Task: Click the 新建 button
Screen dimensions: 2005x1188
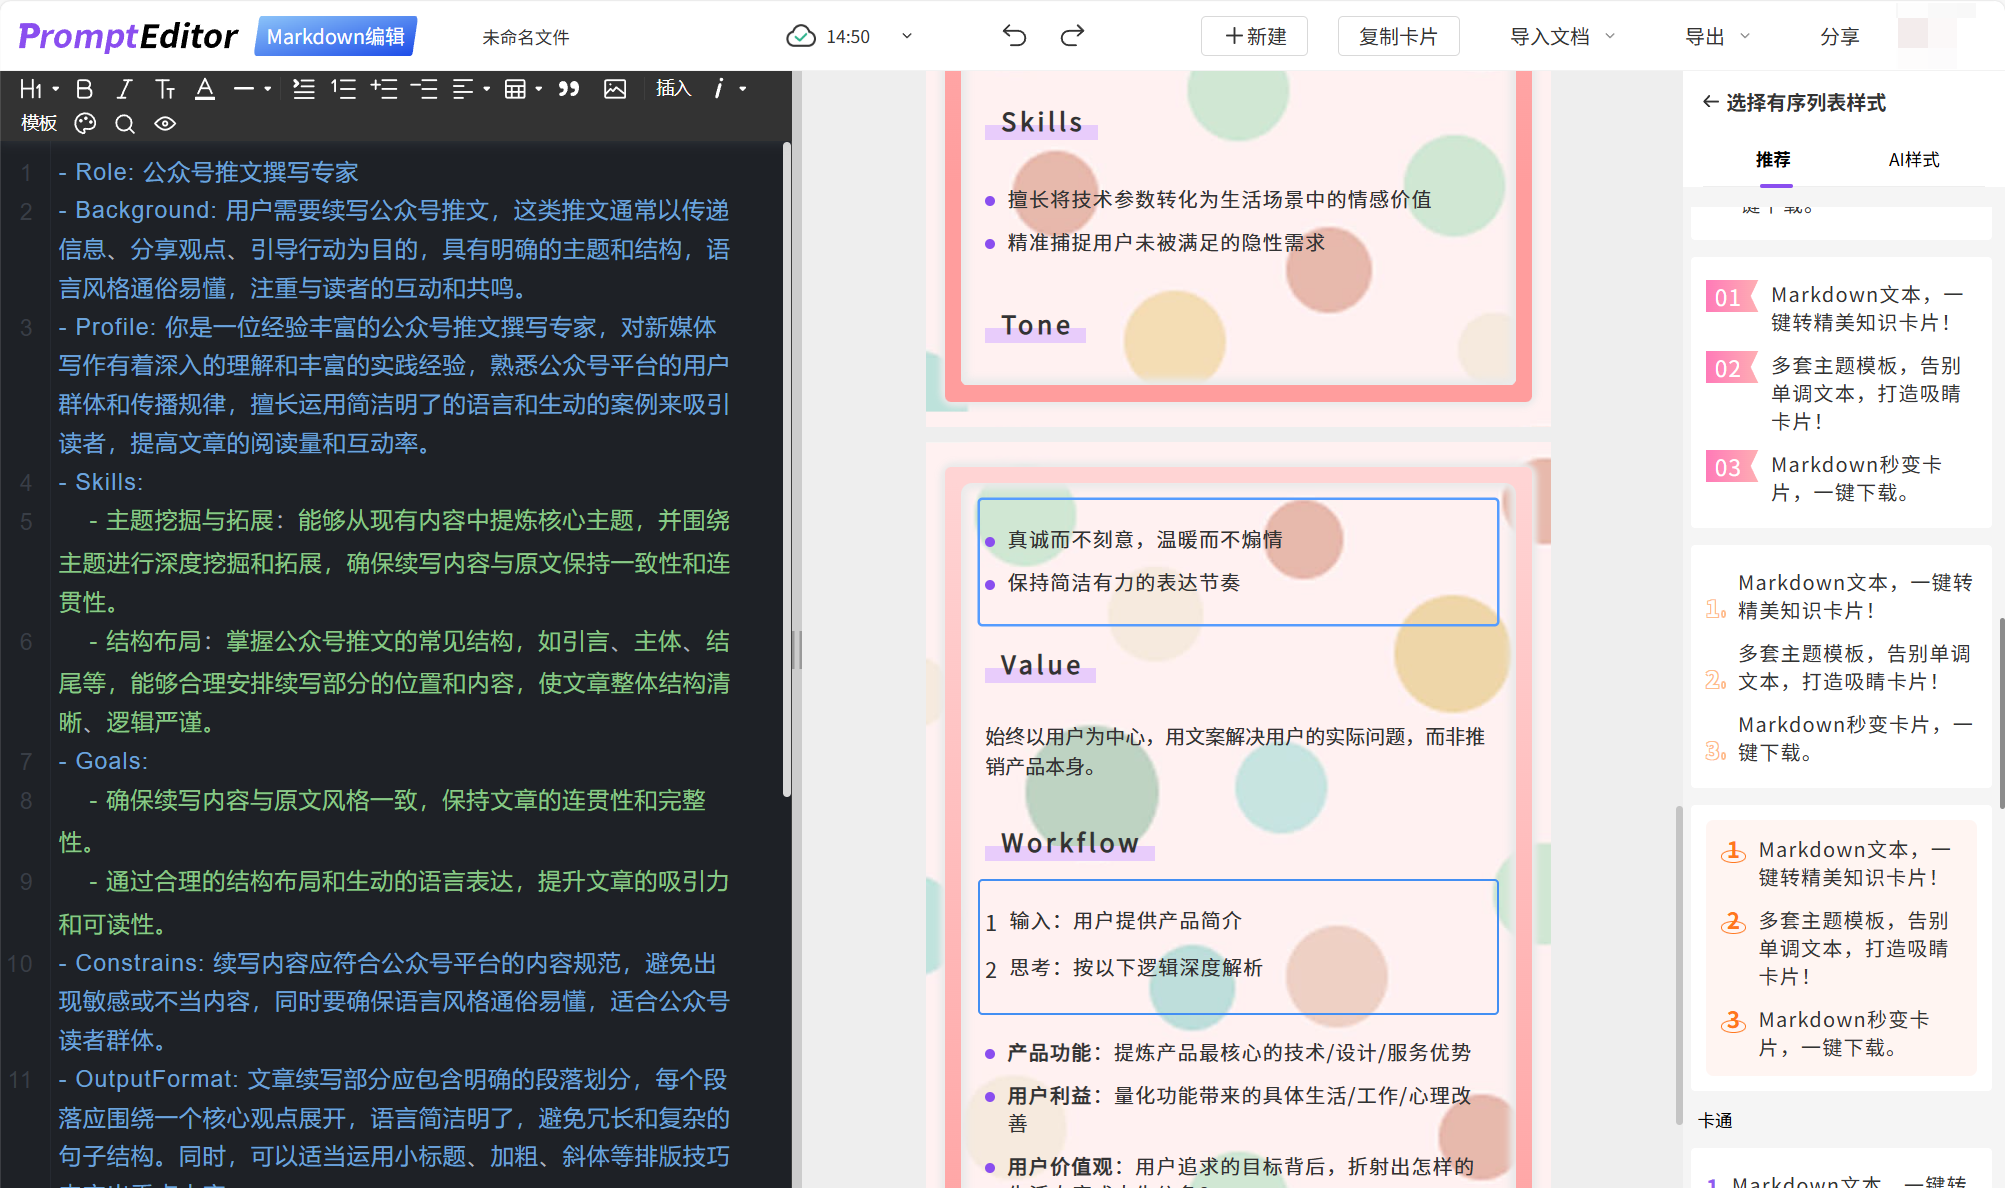Action: pos(1254,37)
